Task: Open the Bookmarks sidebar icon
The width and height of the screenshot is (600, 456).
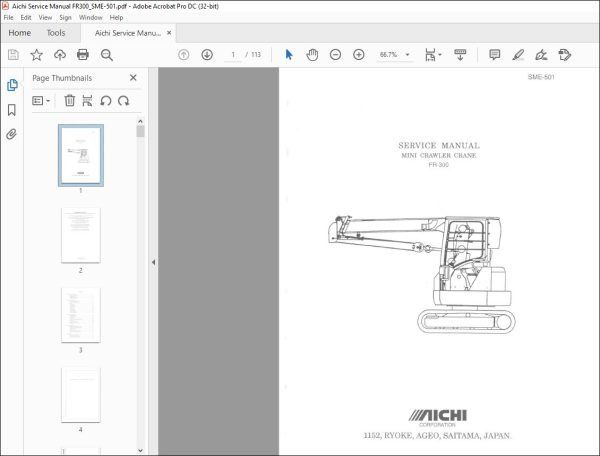Action: (12, 110)
